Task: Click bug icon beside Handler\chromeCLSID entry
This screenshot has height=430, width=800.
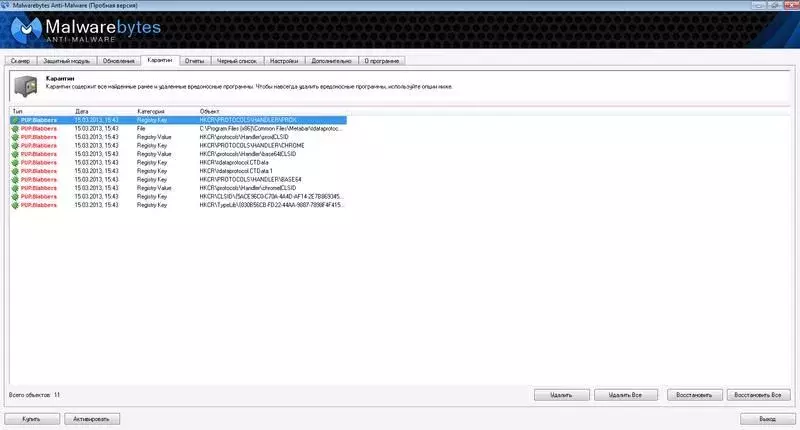Action: pos(15,188)
